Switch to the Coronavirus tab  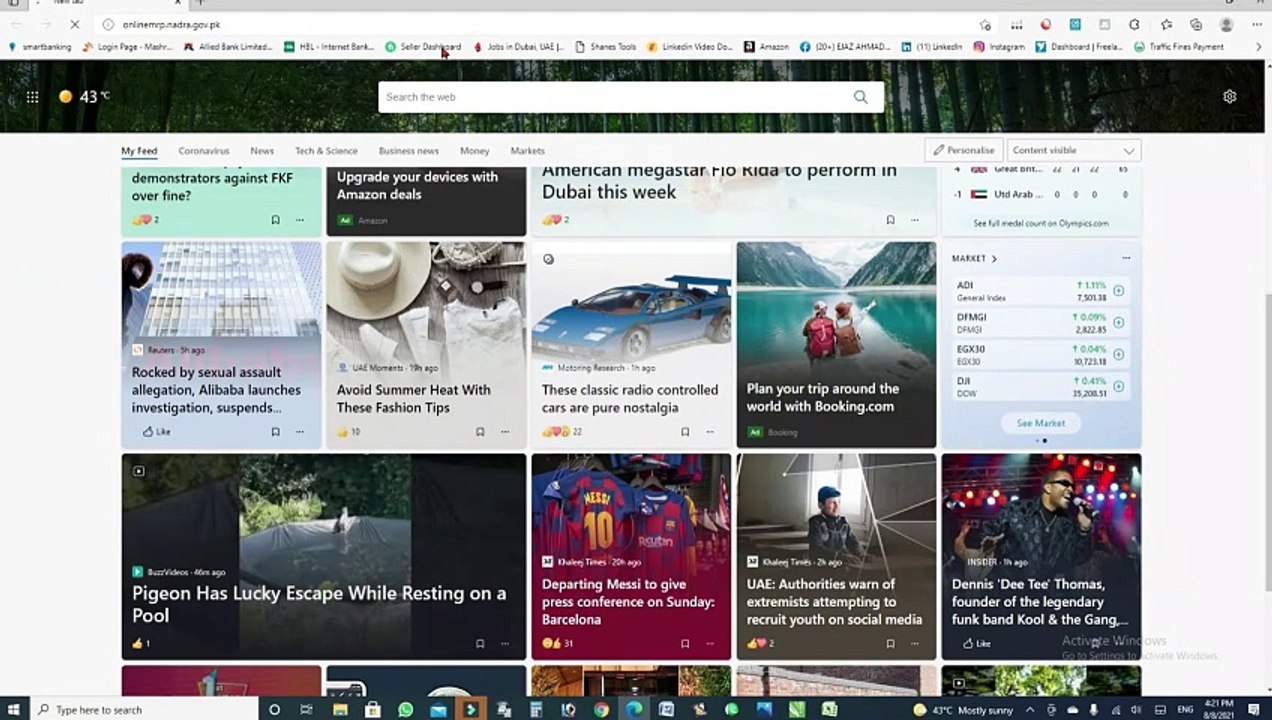click(x=204, y=151)
